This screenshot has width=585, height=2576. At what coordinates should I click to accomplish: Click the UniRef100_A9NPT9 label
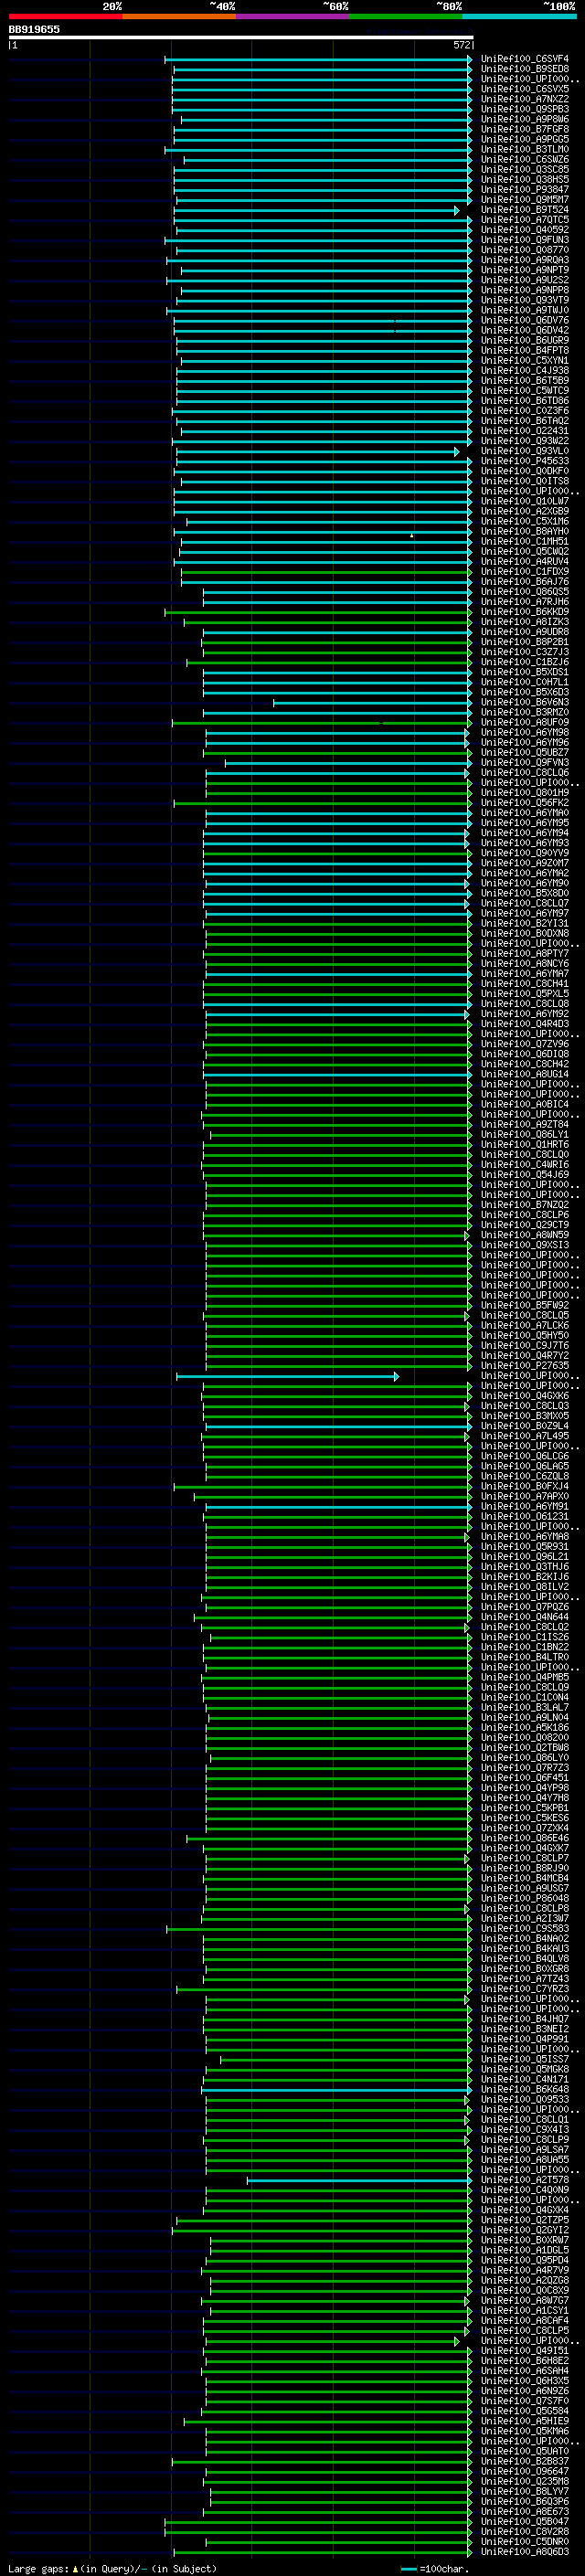[x=525, y=270]
